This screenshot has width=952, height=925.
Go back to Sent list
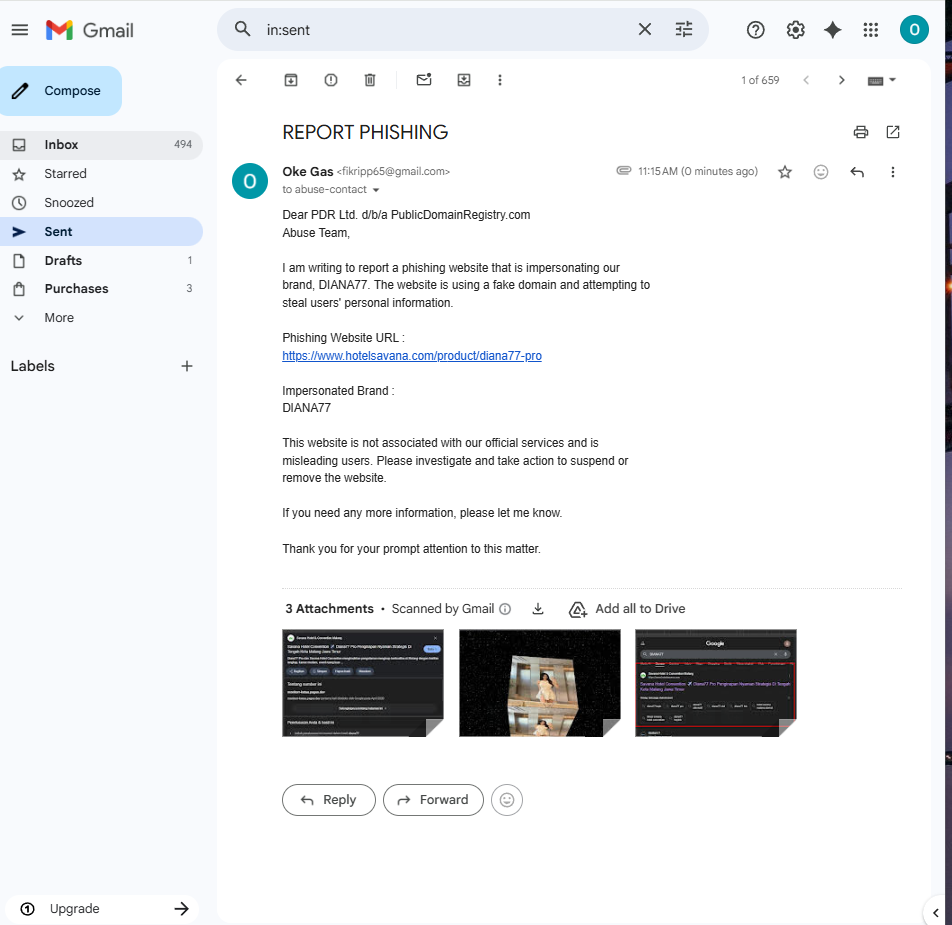coord(241,80)
